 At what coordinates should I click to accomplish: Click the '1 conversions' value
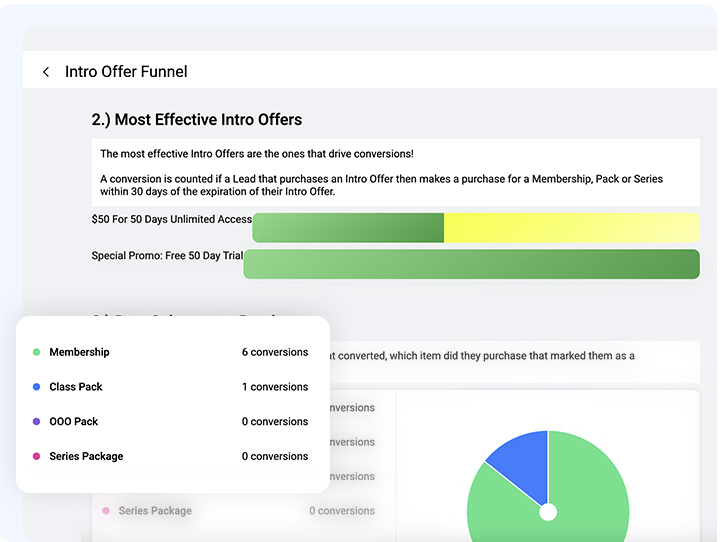pos(275,387)
